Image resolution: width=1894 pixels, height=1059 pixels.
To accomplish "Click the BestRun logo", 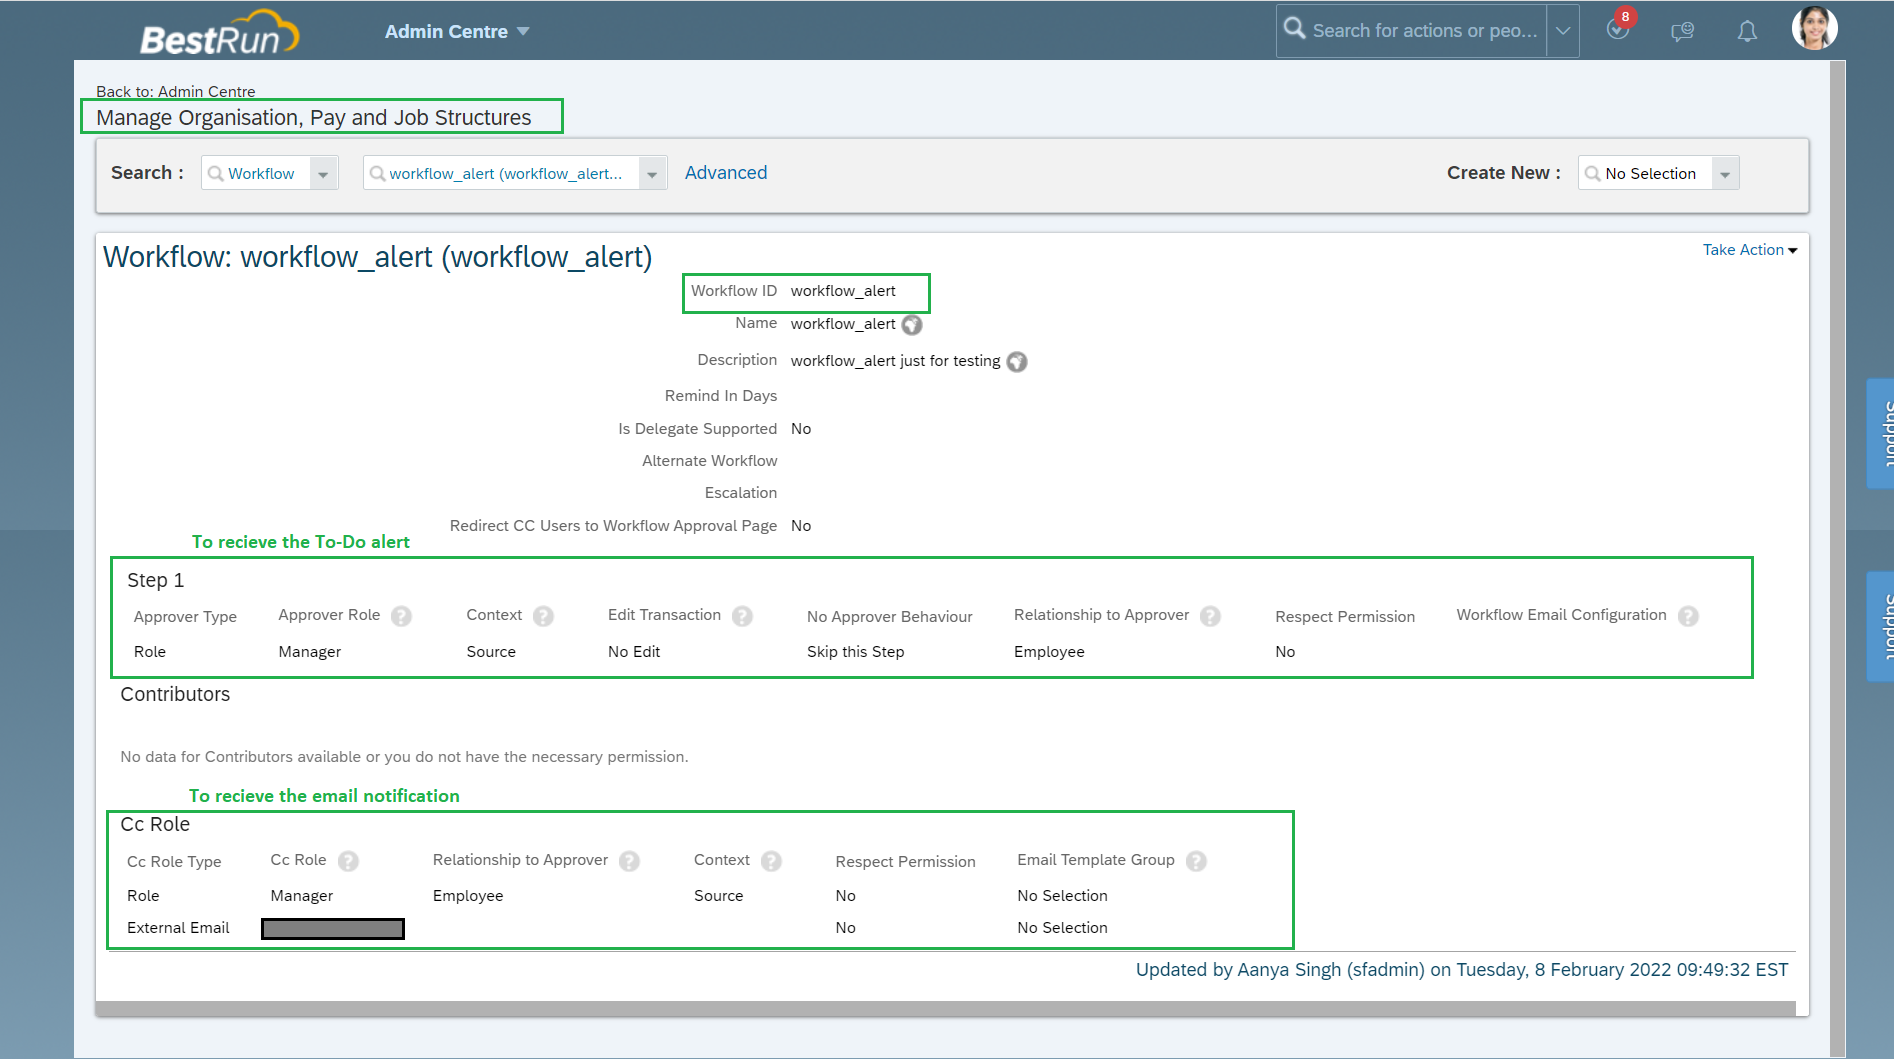I will [219, 34].
